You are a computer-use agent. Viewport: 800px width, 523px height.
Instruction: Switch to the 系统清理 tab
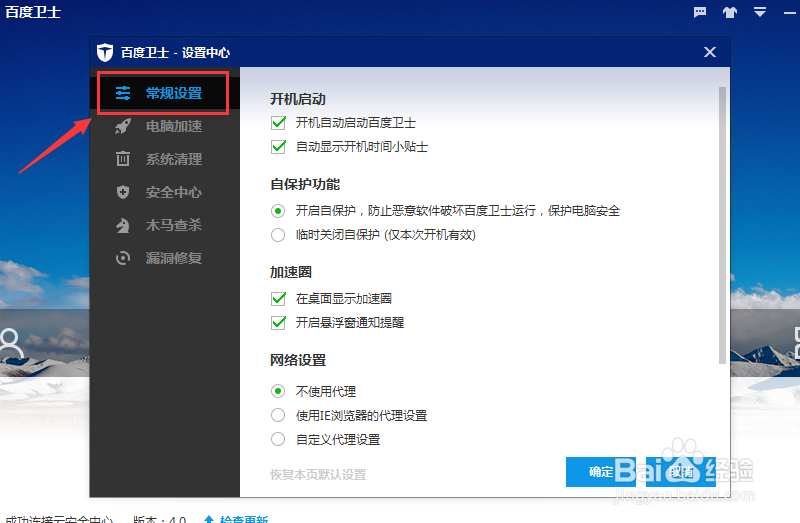click(x=164, y=159)
